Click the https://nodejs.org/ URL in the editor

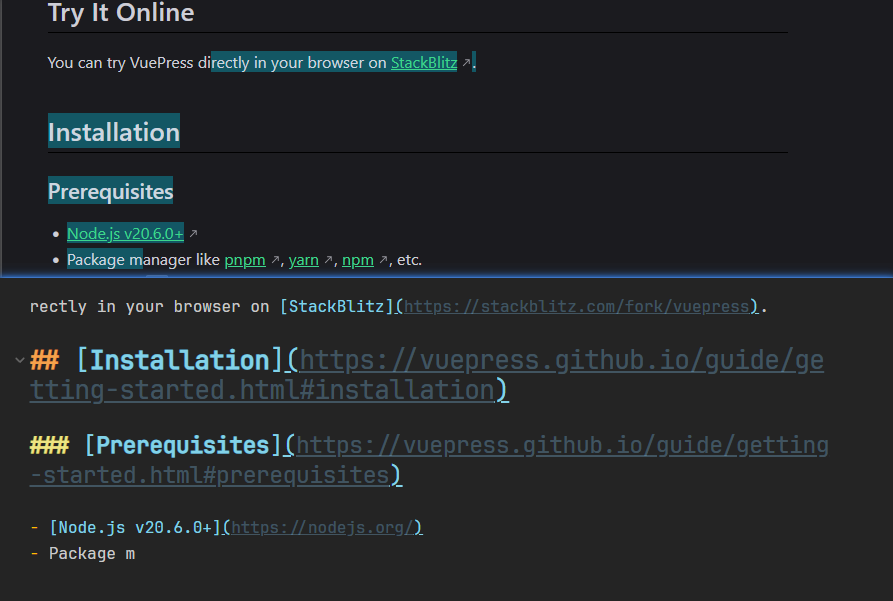322,528
